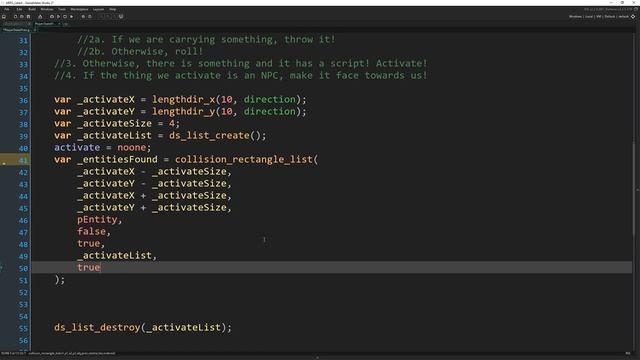Run the game with the play icon
Image resolution: width=640 pixels, height=360 pixels.
click(x=58, y=17)
